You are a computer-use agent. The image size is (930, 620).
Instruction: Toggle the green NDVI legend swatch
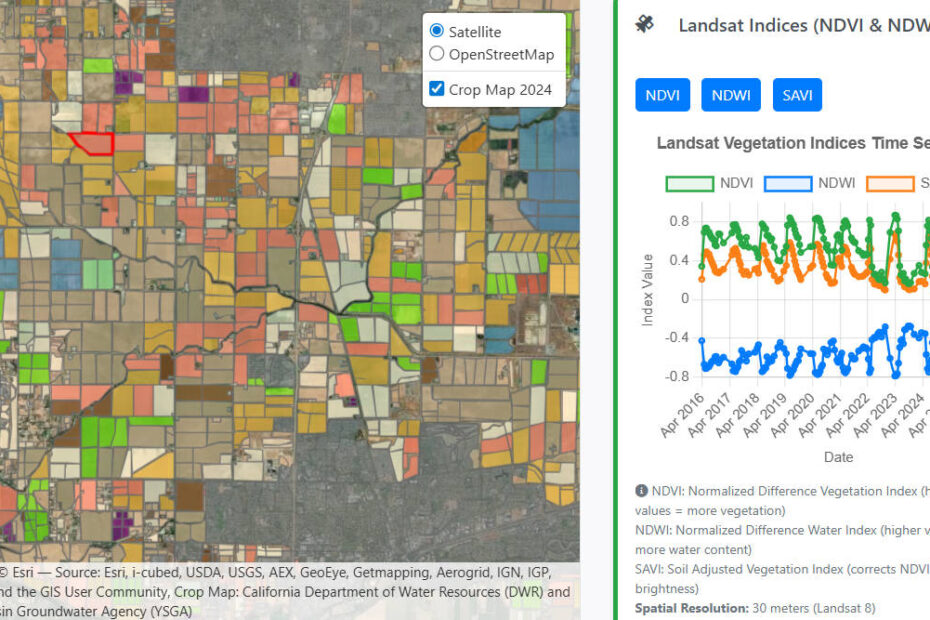pyautogui.click(x=691, y=183)
